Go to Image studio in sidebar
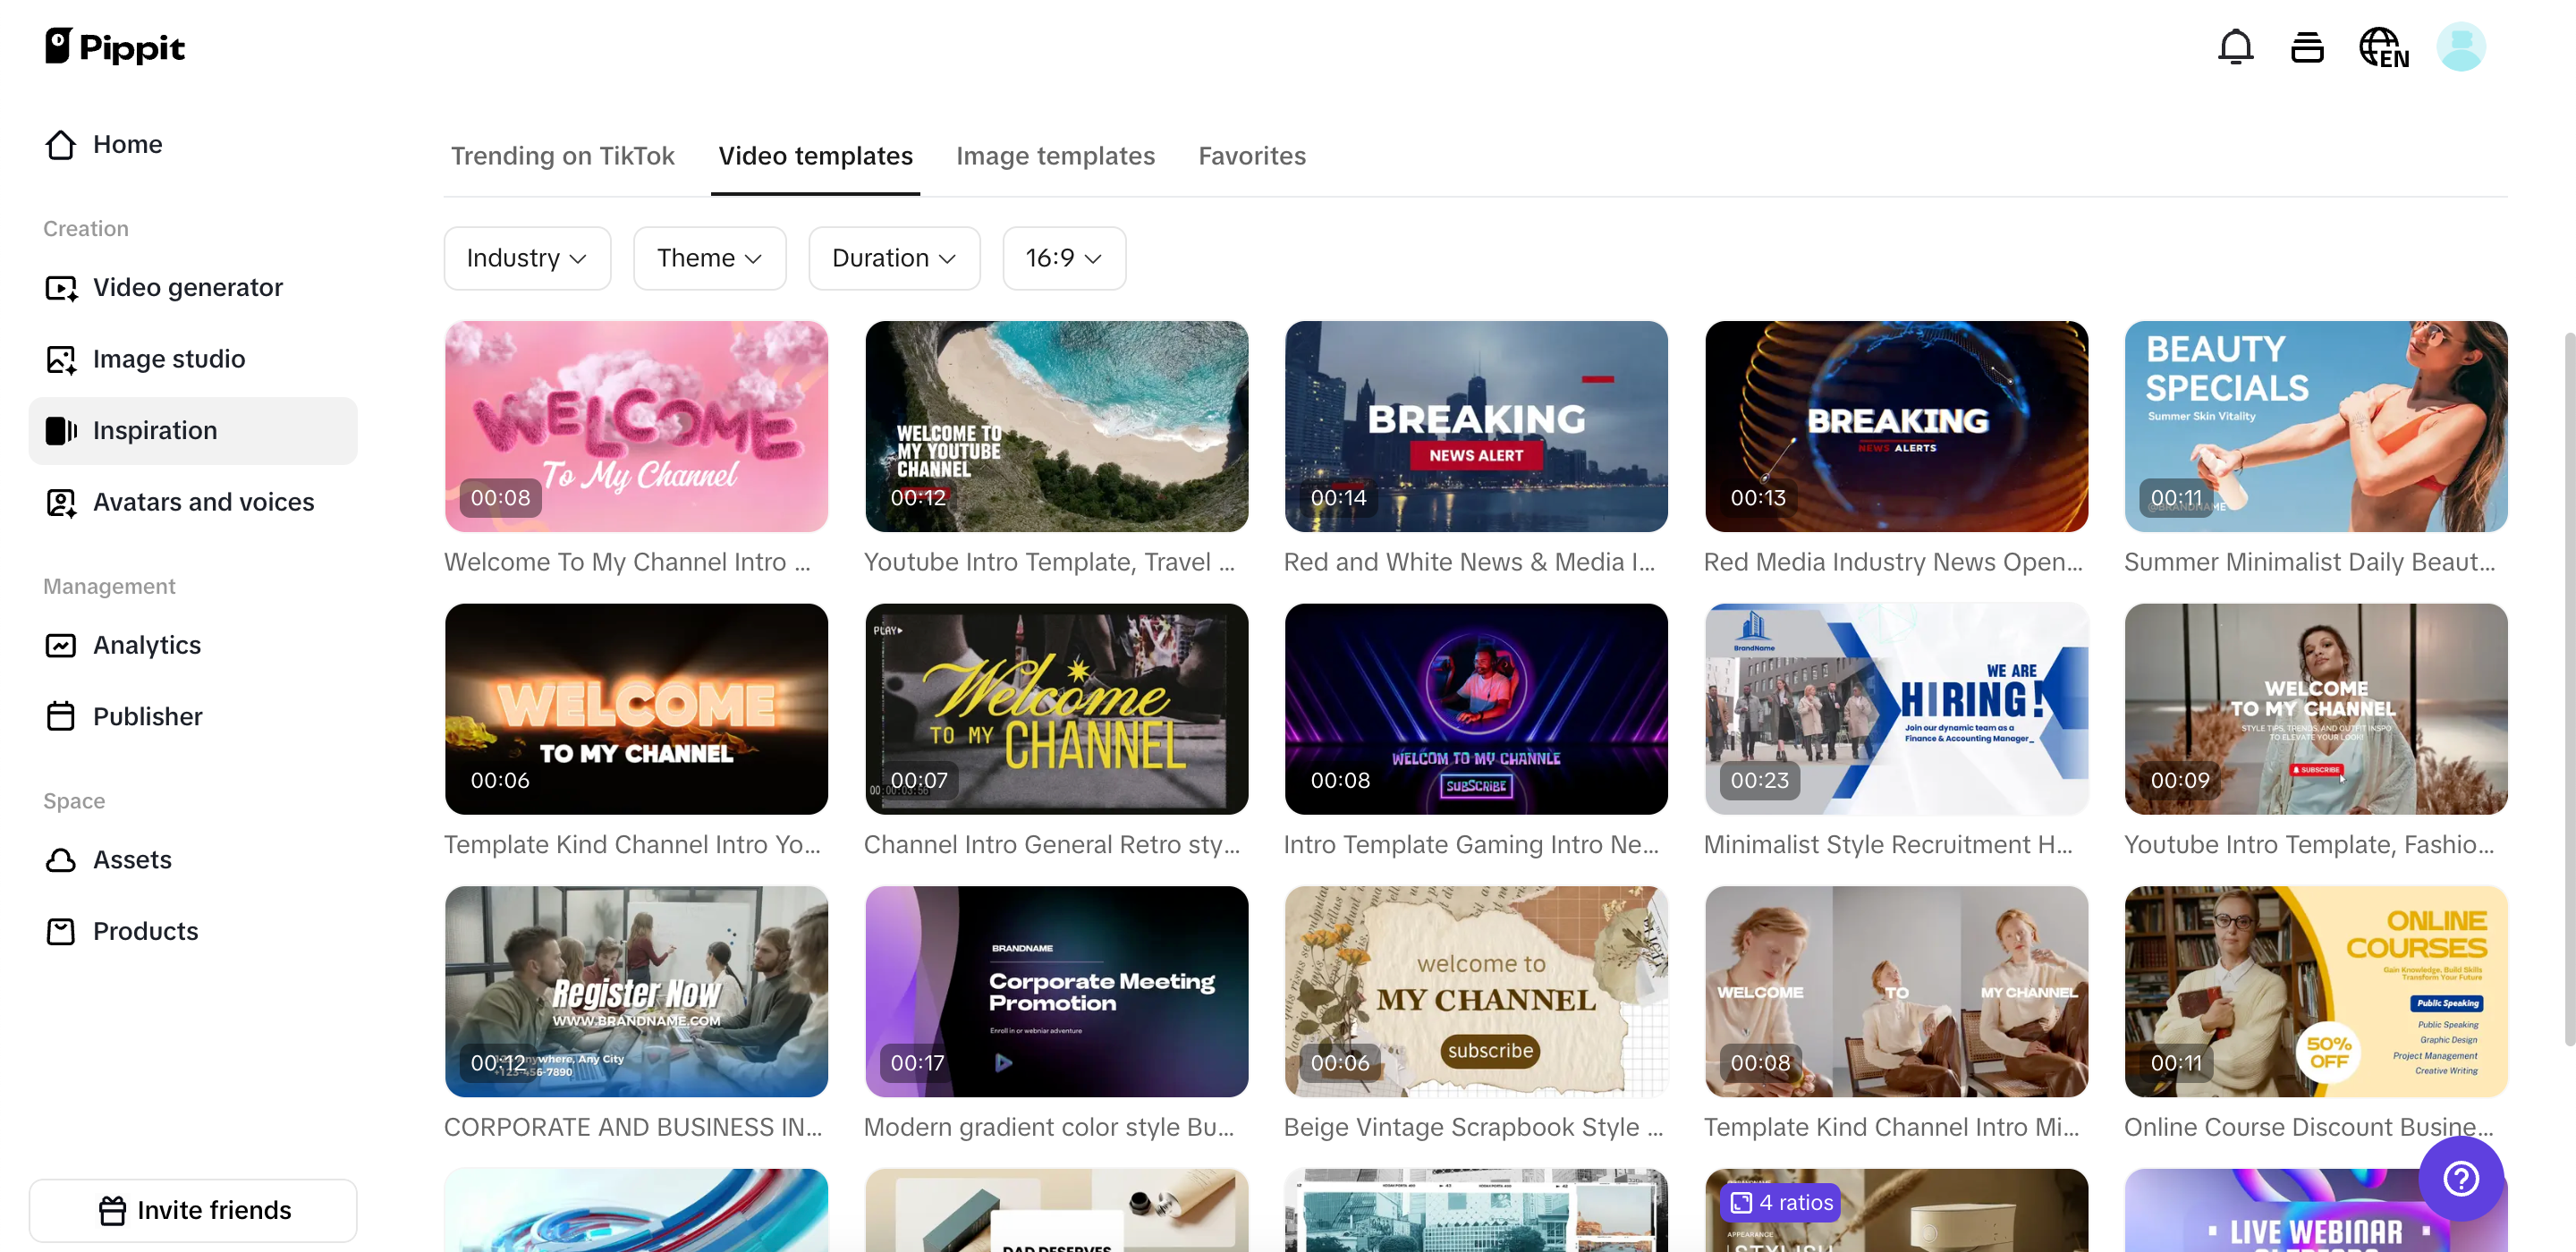This screenshot has height=1252, width=2576. [x=168, y=359]
